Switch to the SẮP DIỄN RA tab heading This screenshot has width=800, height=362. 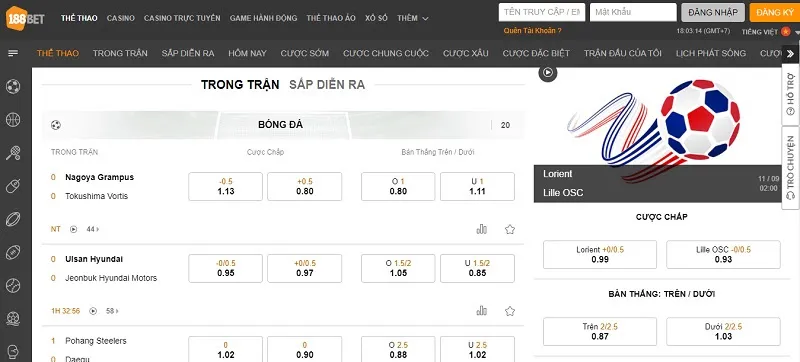(x=327, y=85)
